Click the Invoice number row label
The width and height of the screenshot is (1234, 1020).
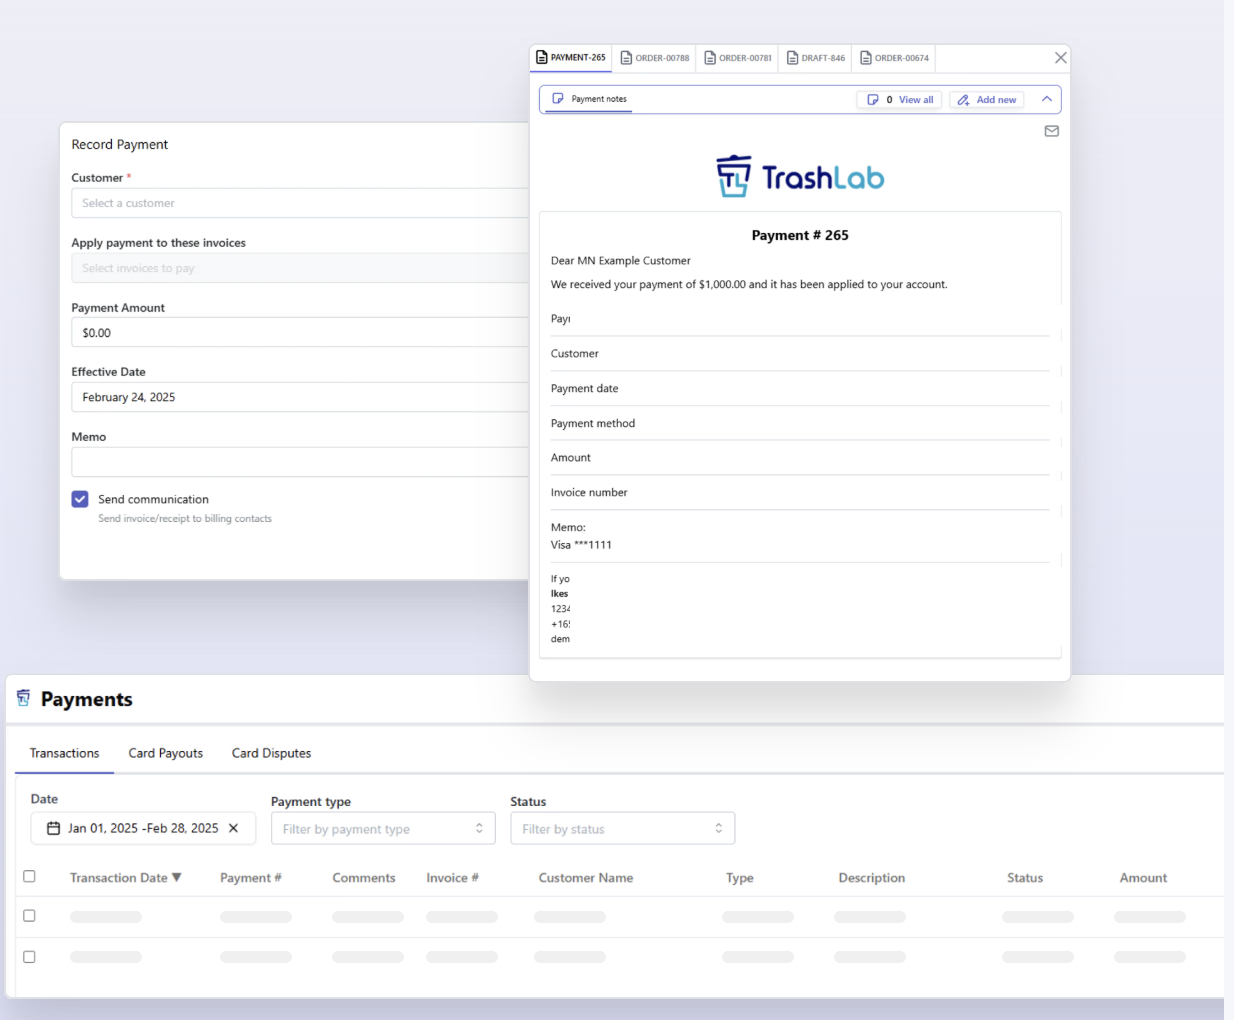point(589,492)
